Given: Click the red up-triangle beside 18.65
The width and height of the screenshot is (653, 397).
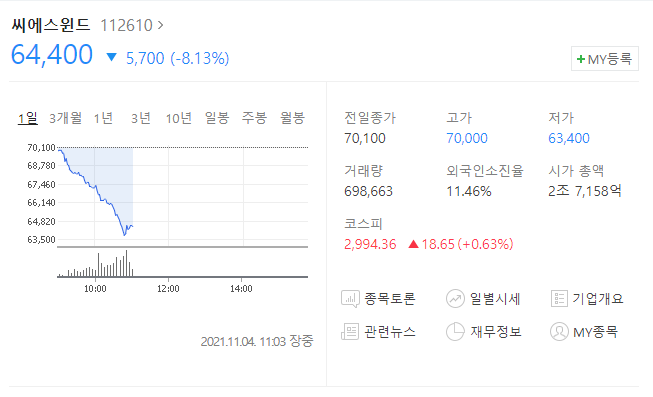Looking at the screenshot, I should pyautogui.click(x=414, y=244).
